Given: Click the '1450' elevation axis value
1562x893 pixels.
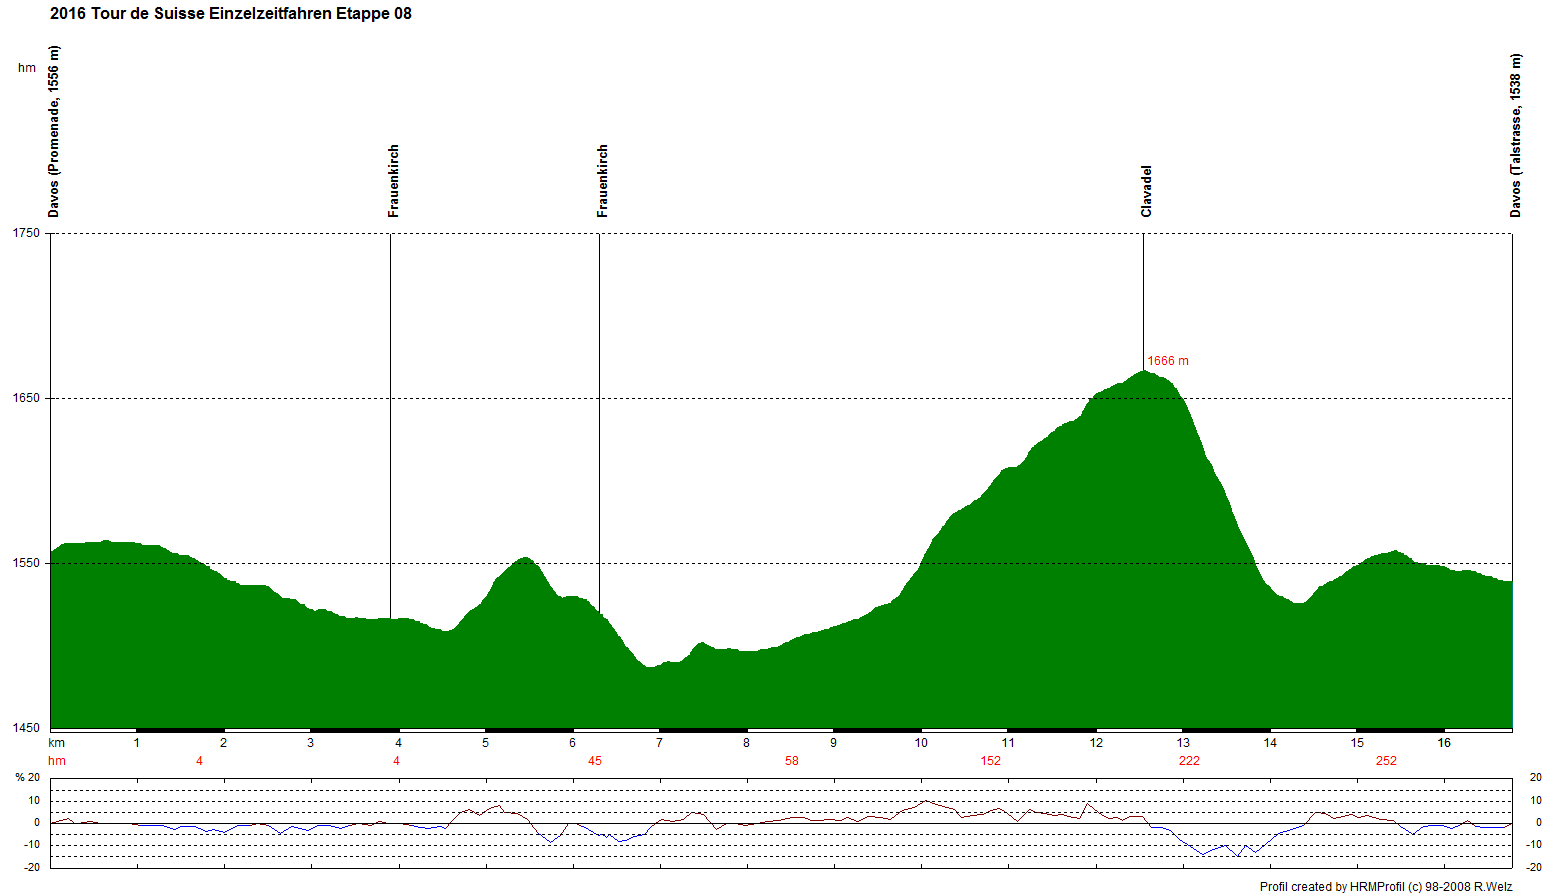Looking at the screenshot, I should tap(27, 728).
